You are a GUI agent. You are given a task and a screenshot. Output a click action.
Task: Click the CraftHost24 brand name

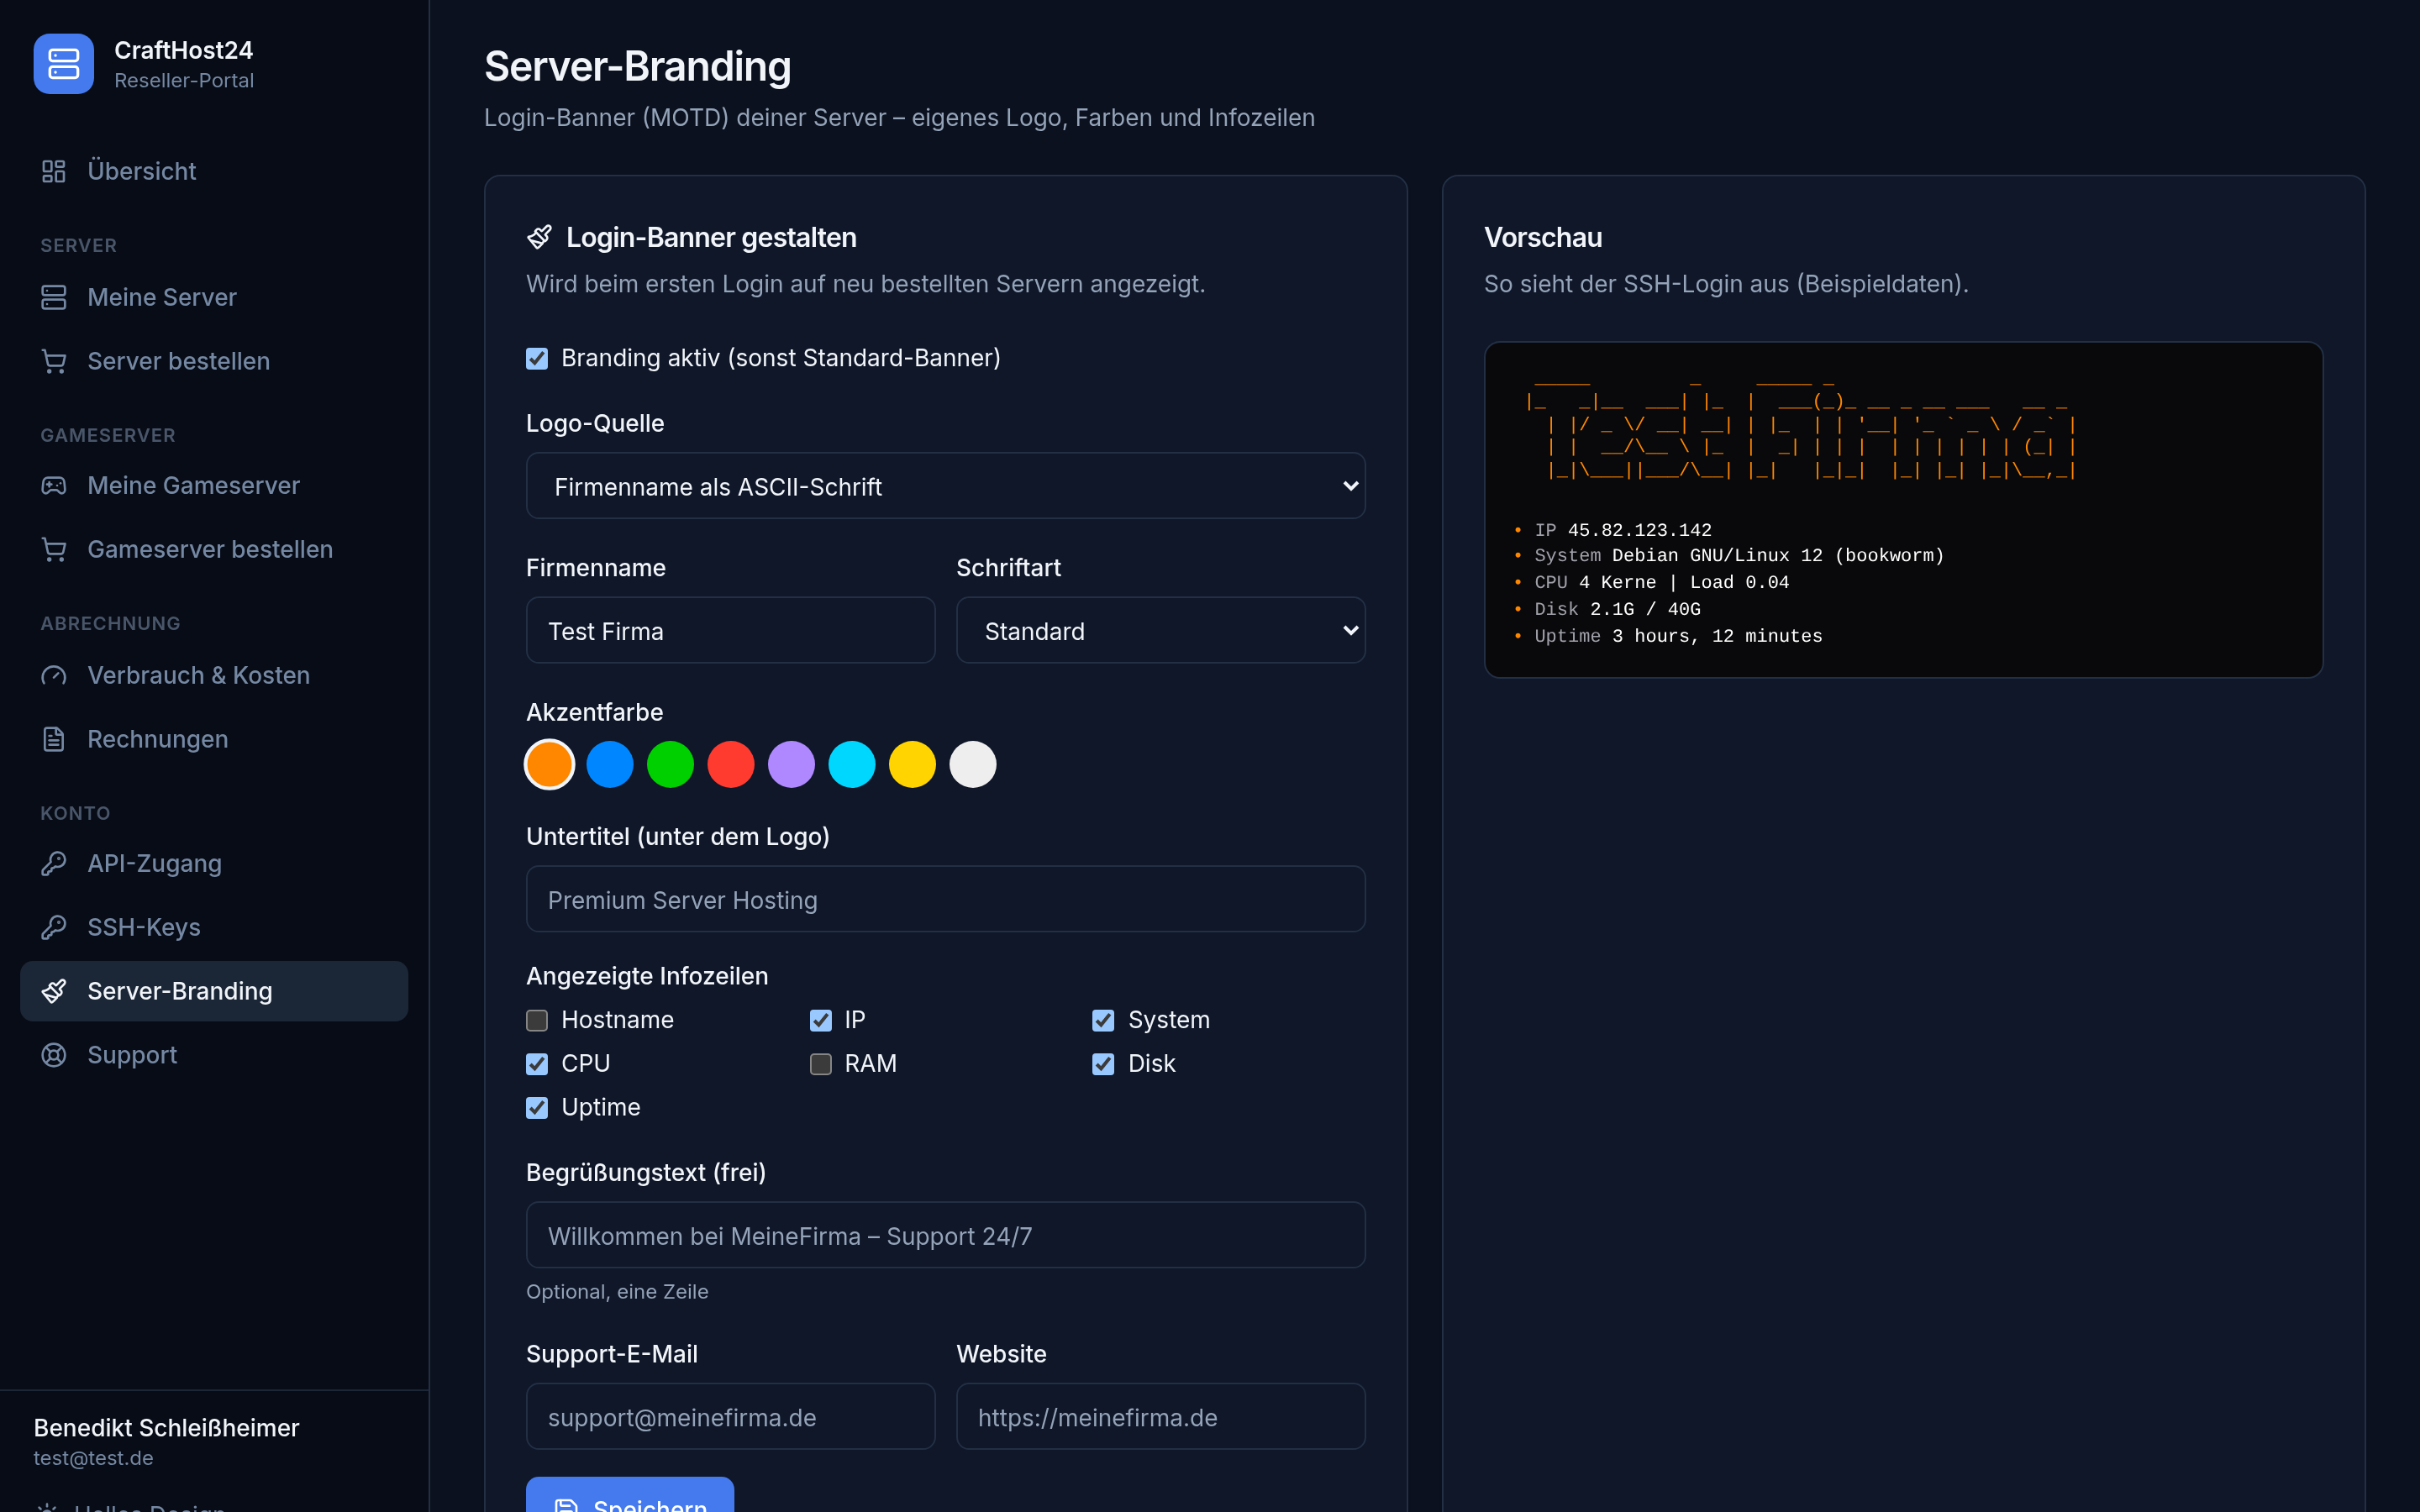click(x=184, y=50)
